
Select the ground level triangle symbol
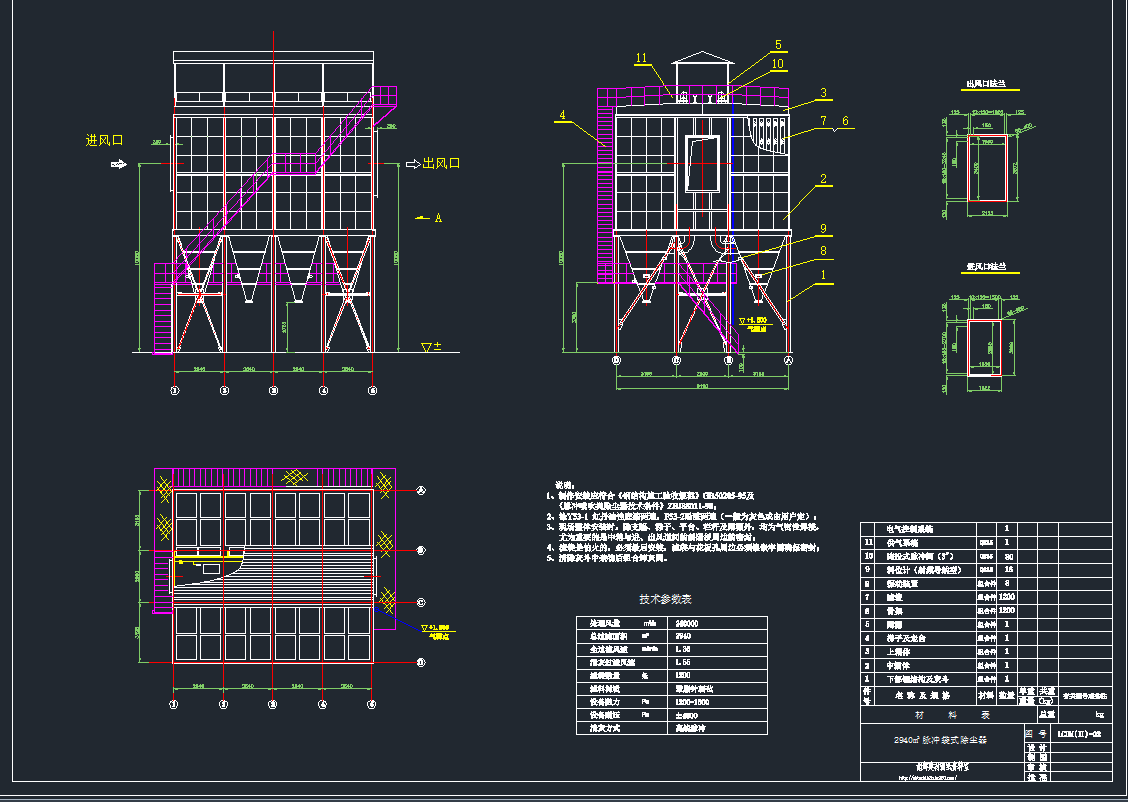point(428,347)
